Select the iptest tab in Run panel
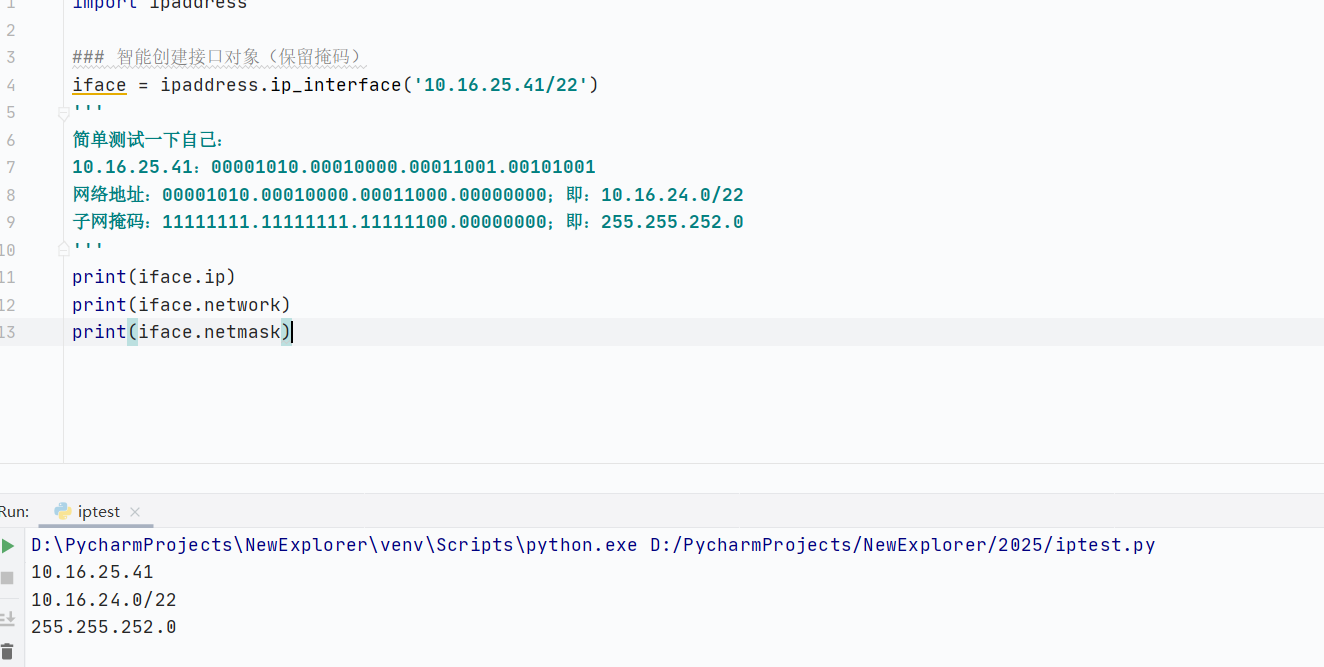The height and width of the screenshot is (667, 1324). [98, 512]
